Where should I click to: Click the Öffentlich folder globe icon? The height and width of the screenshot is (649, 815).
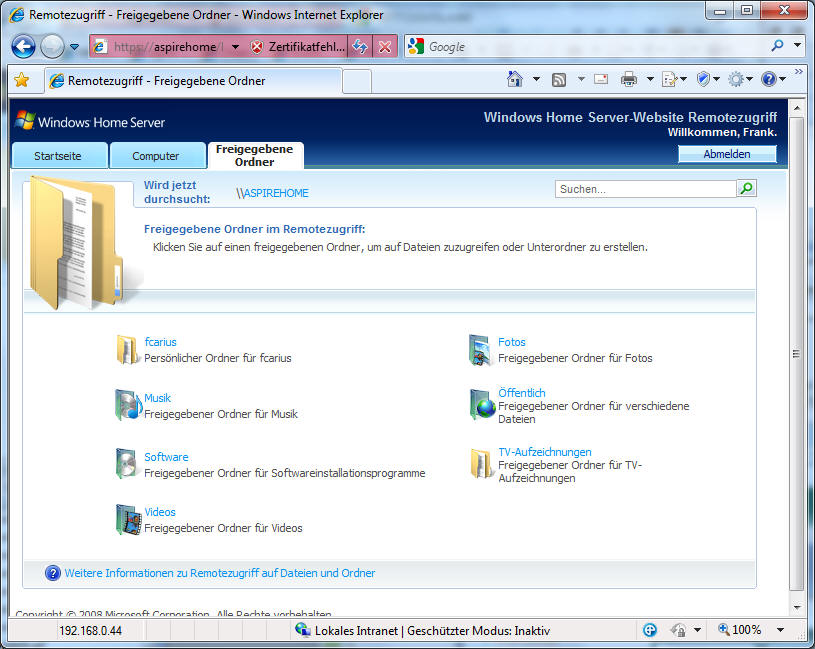482,404
